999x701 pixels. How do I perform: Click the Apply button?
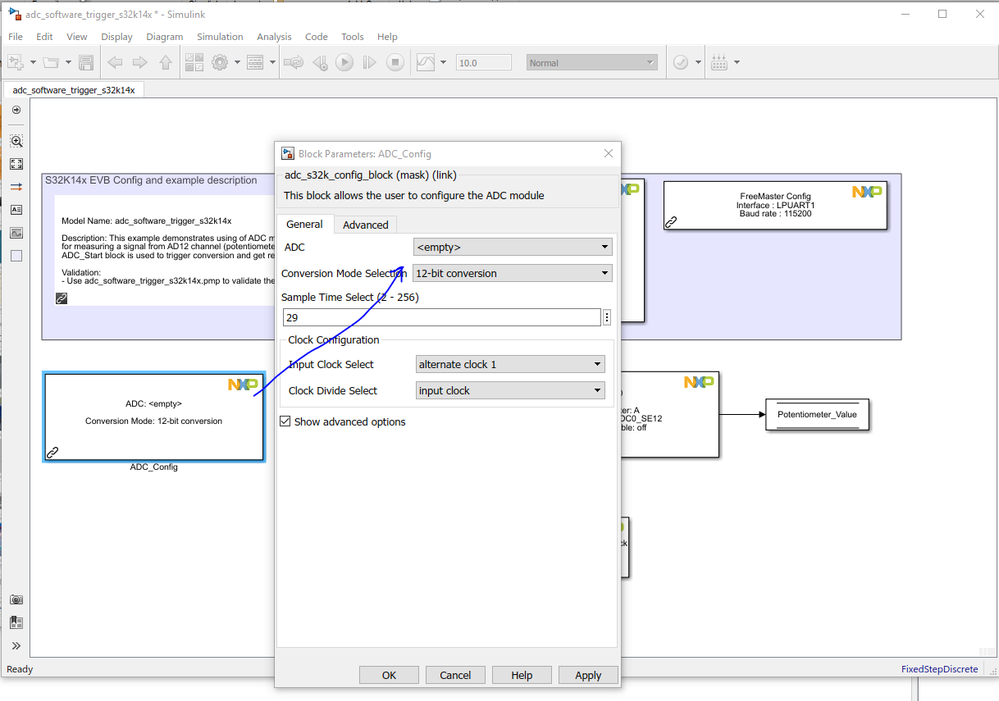pos(588,675)
